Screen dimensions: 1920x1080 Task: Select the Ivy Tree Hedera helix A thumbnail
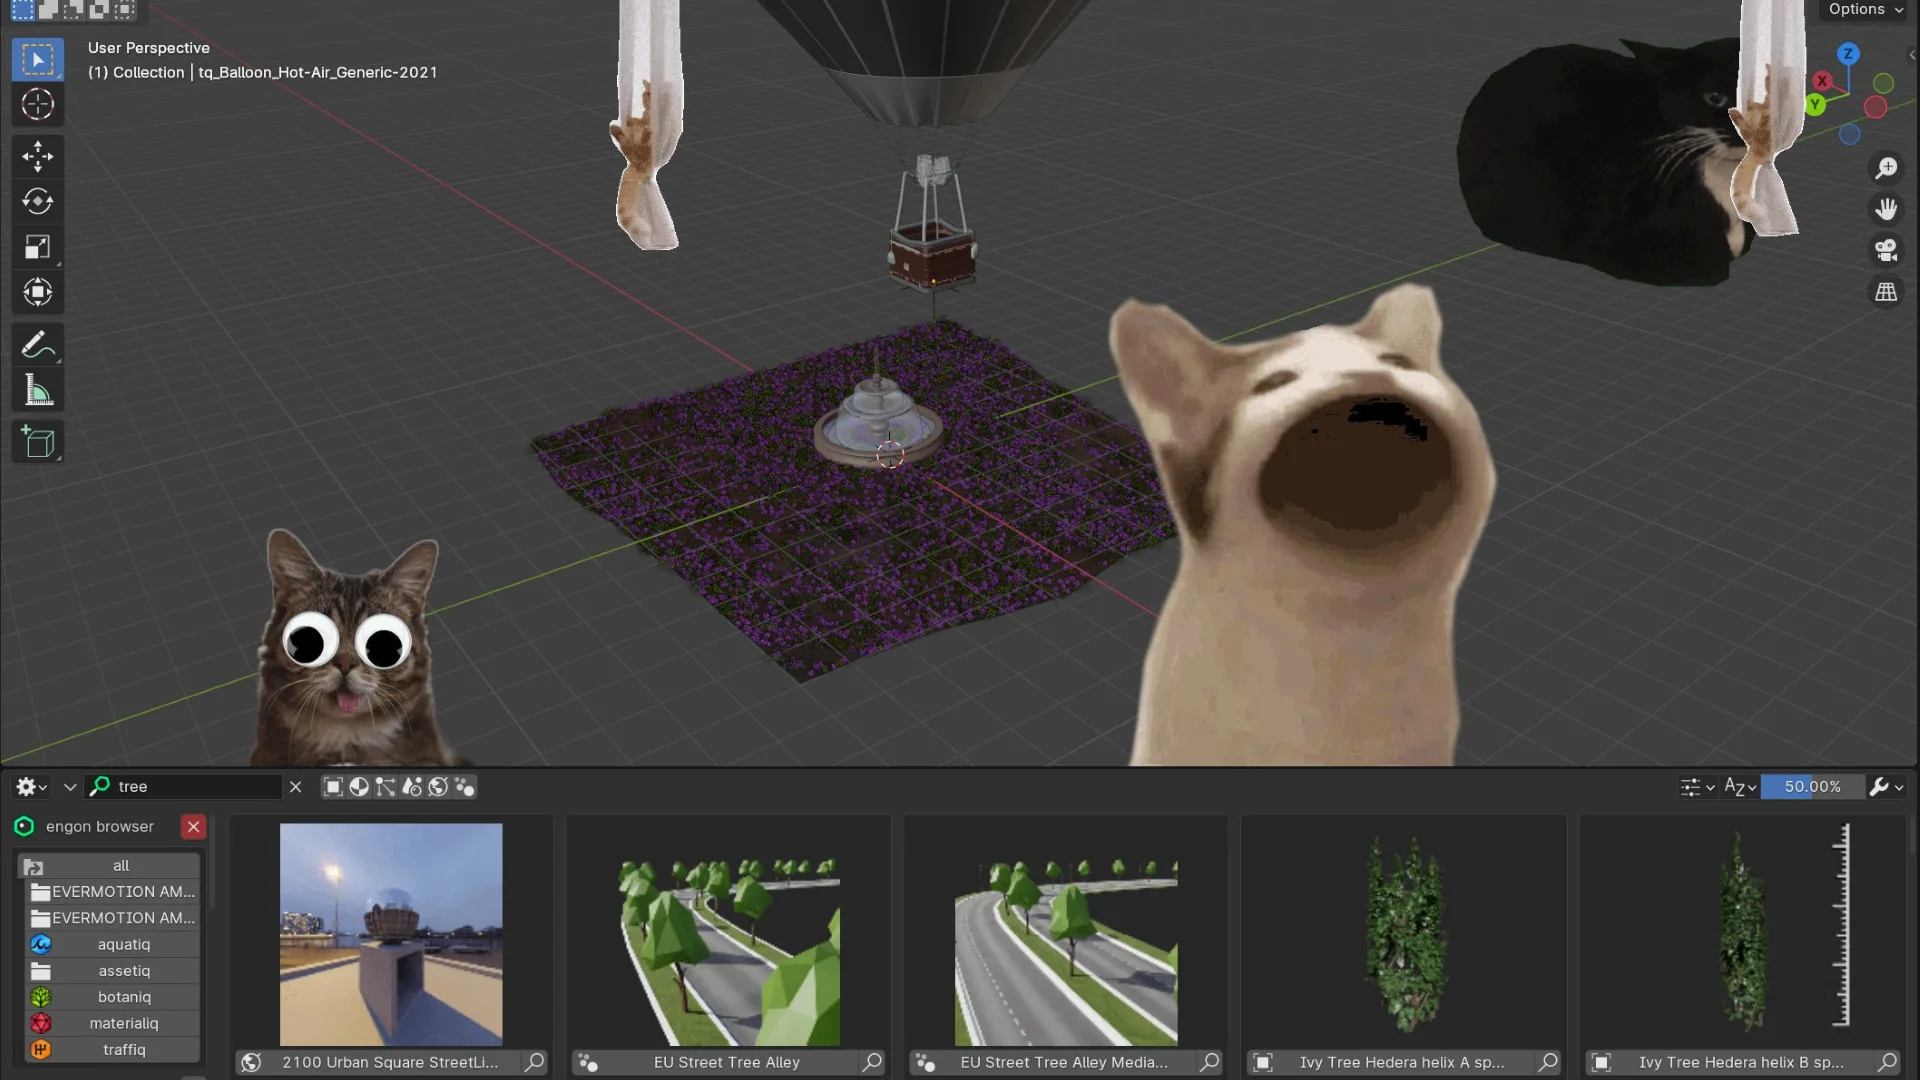coord(1404,935)
